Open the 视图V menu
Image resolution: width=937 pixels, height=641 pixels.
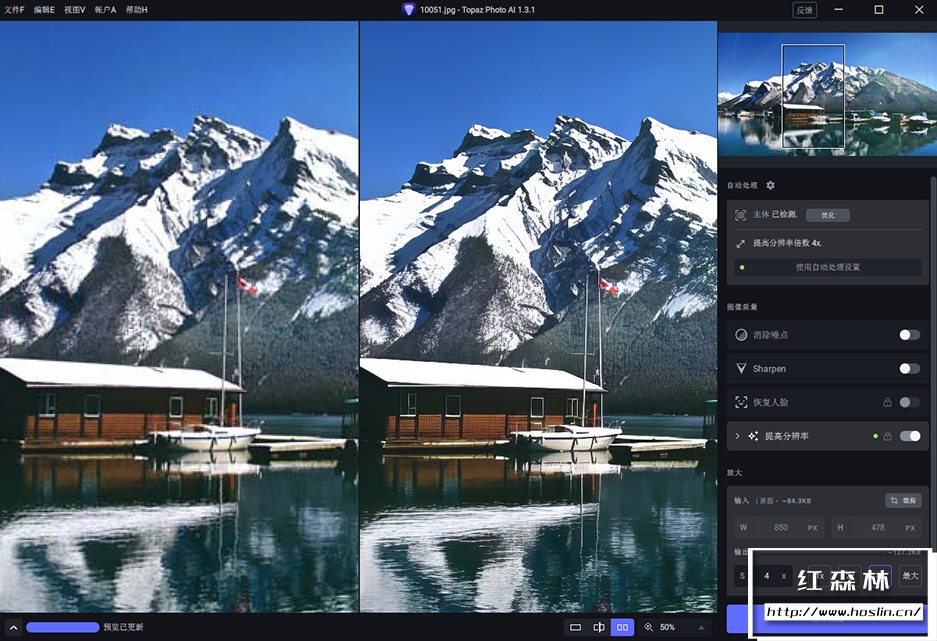tap(75, 10)
